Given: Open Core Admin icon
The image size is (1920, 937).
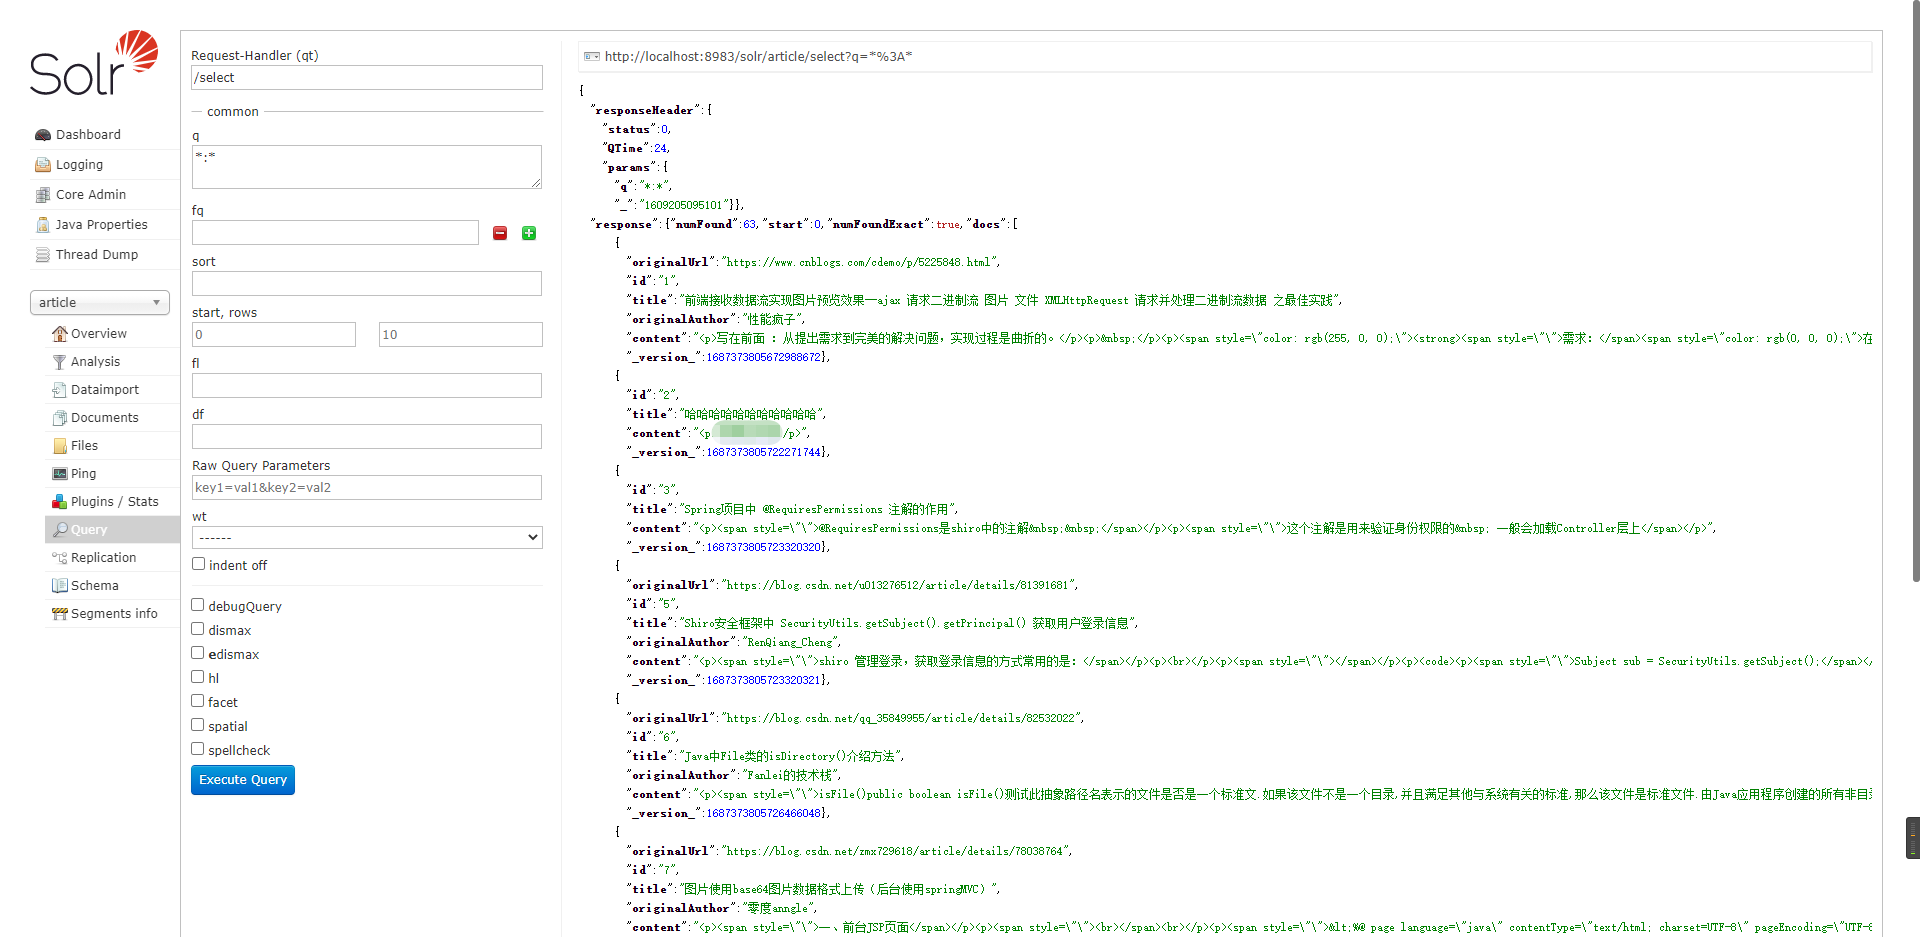Looking at the screenshot, I should pos(43,195).
